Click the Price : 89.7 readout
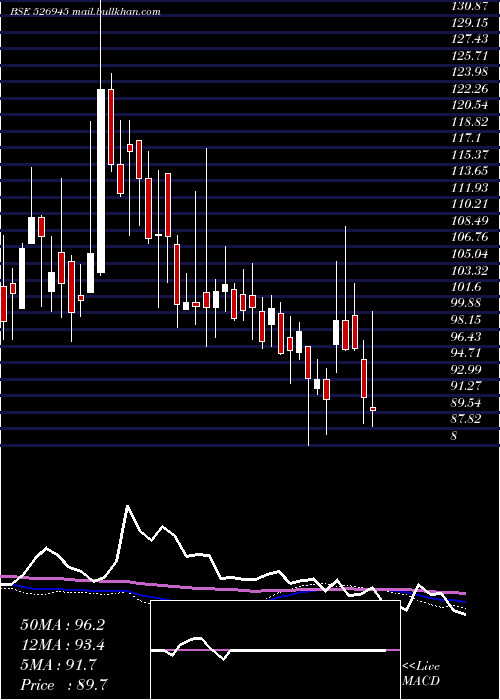Screen dimensions: 500x700 [x=63, y=685]
